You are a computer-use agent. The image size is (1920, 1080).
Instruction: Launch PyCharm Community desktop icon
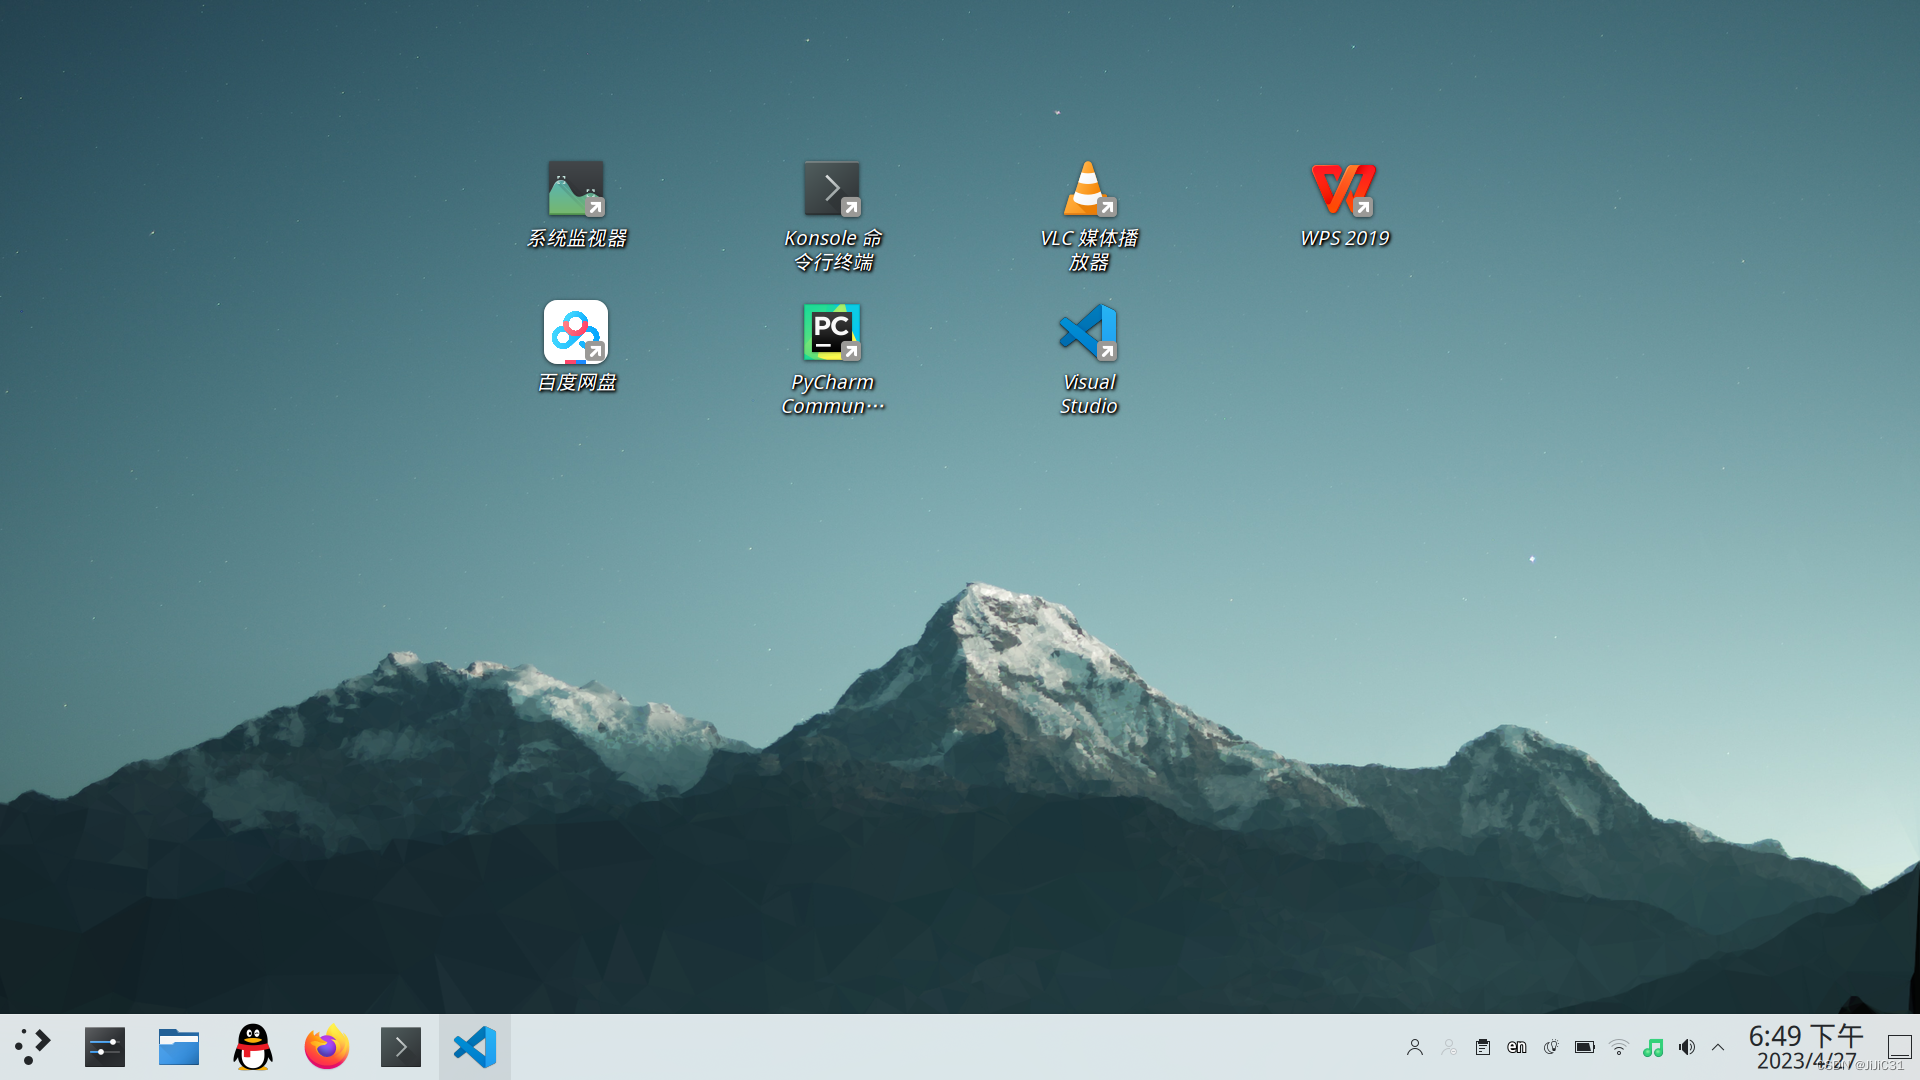tap(832, 331)
